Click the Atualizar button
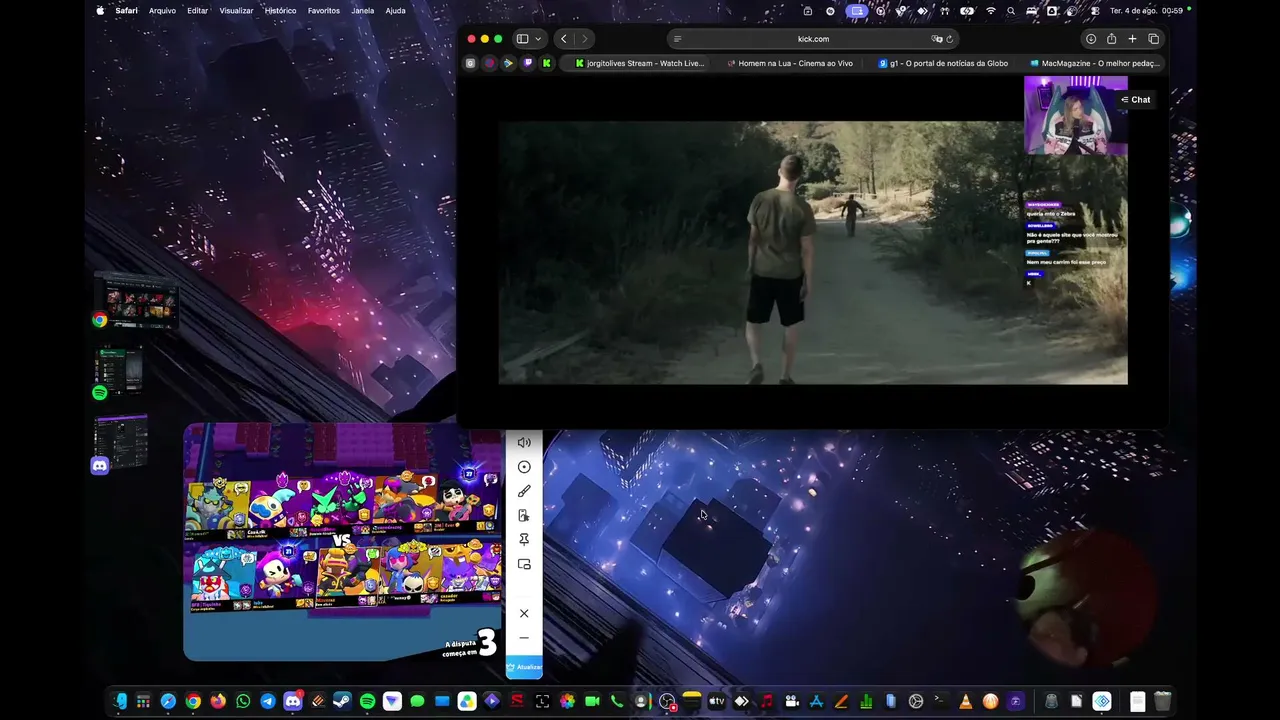 pyautogui.click(x=524, y=667)
